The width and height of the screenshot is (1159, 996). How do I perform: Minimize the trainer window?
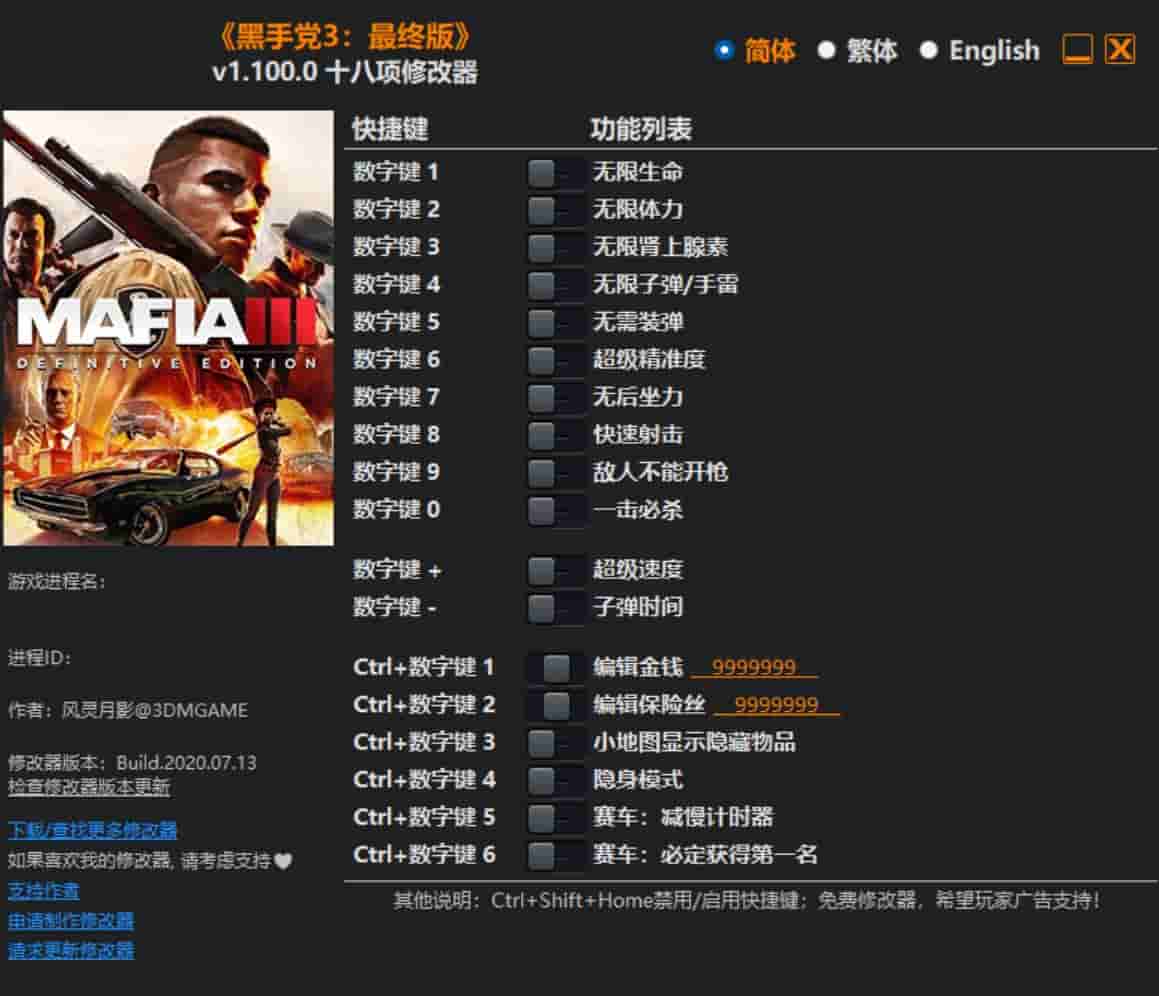[1077, 50]
